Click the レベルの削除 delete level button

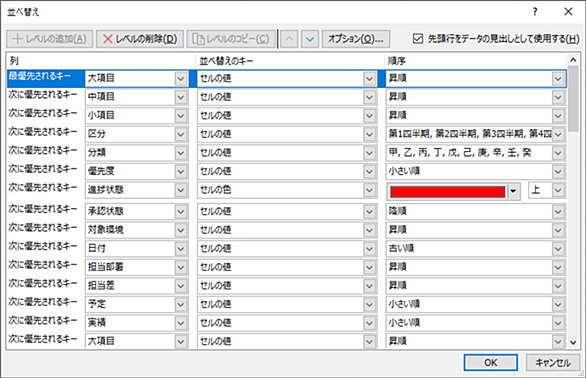click(x=140, y=39)
